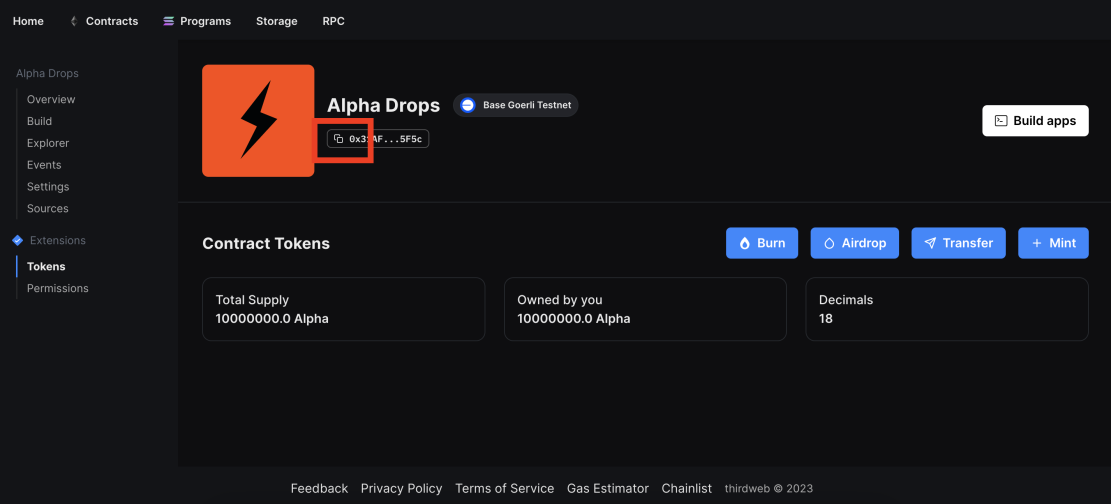
Task: Open the Settings sidebar page
Action: click(48, 187)
